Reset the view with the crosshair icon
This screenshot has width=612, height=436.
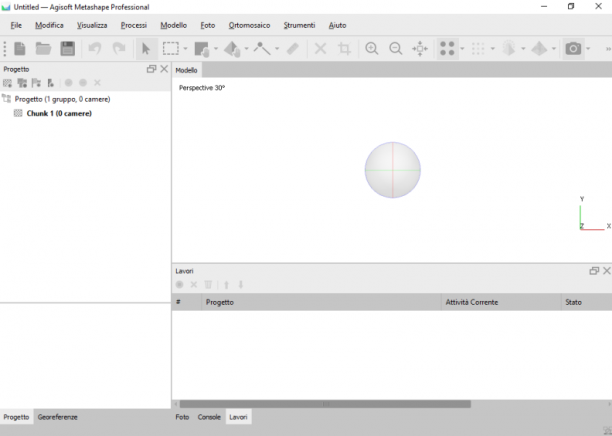[x=420, y=49]
